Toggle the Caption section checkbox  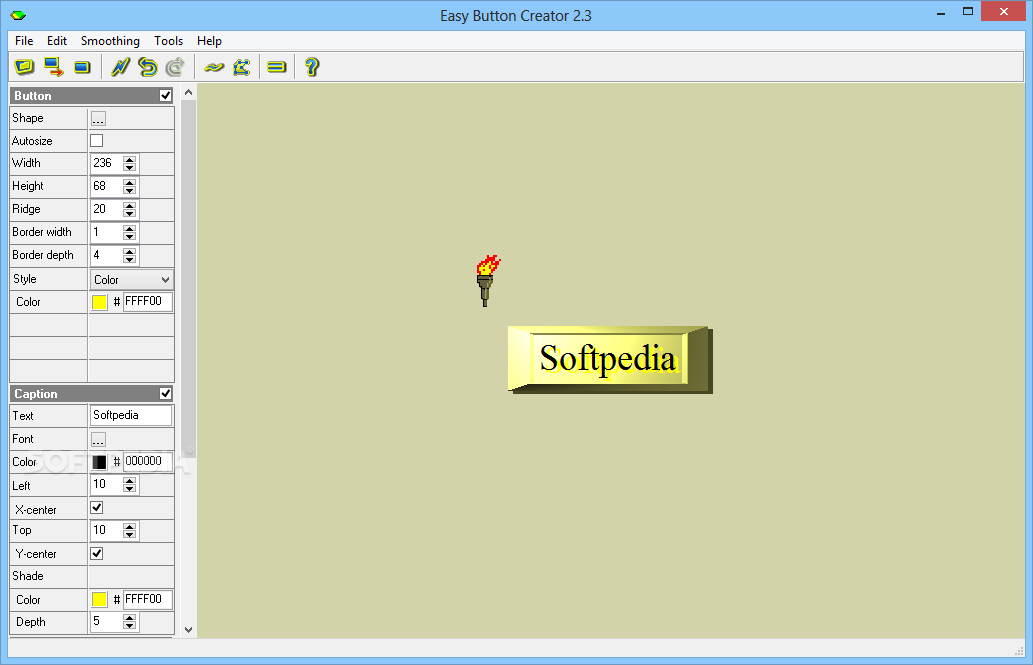[x=165, y=393]
